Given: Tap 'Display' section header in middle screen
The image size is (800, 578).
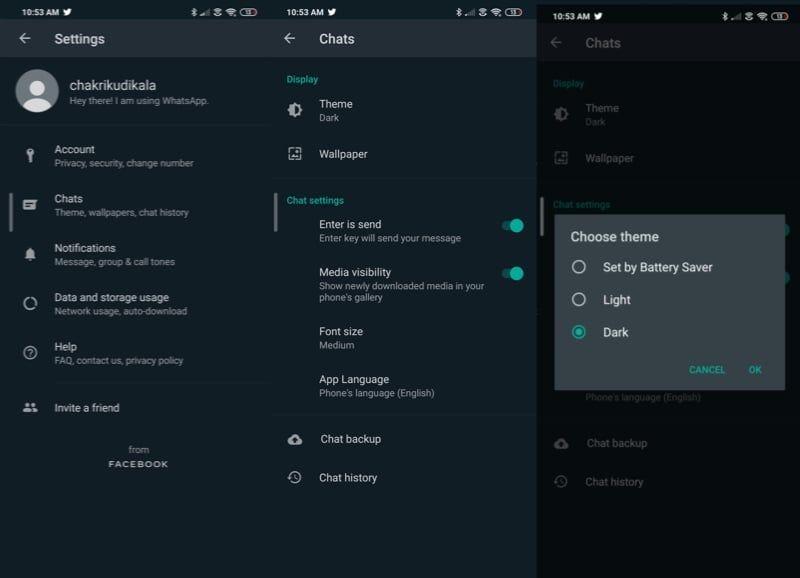Looking at the screenshot, I should (x=302, y=79).
